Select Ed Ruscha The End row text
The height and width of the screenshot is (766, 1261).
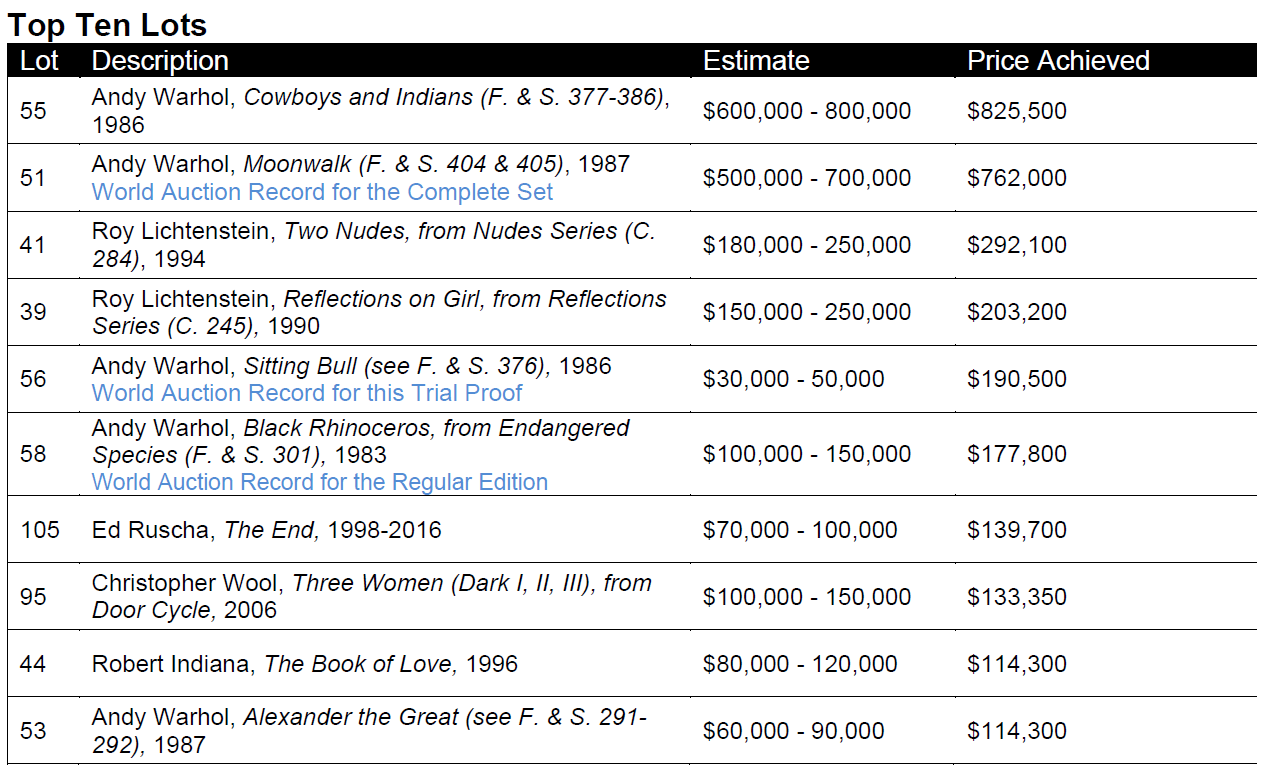pos(266,530)
